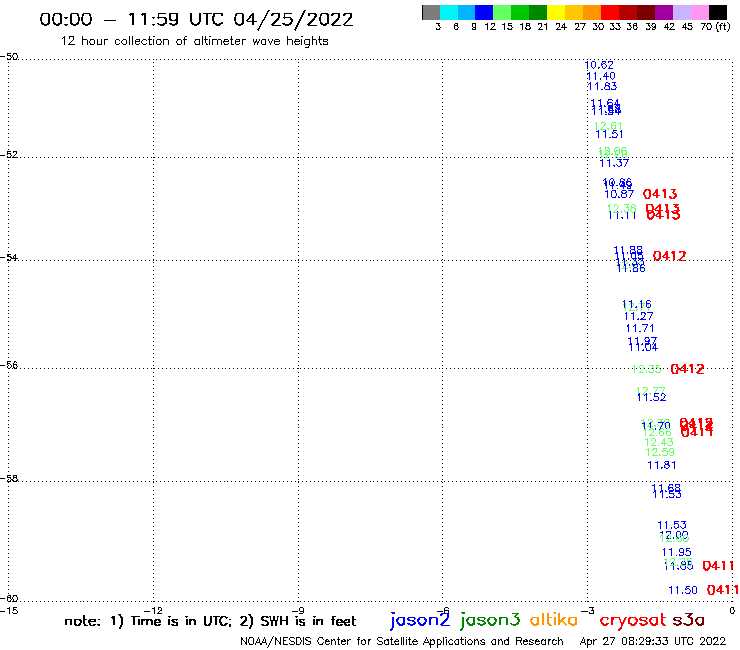Click the wave height value 11.63
Screen dimensions: 740x650
[602, 86]
